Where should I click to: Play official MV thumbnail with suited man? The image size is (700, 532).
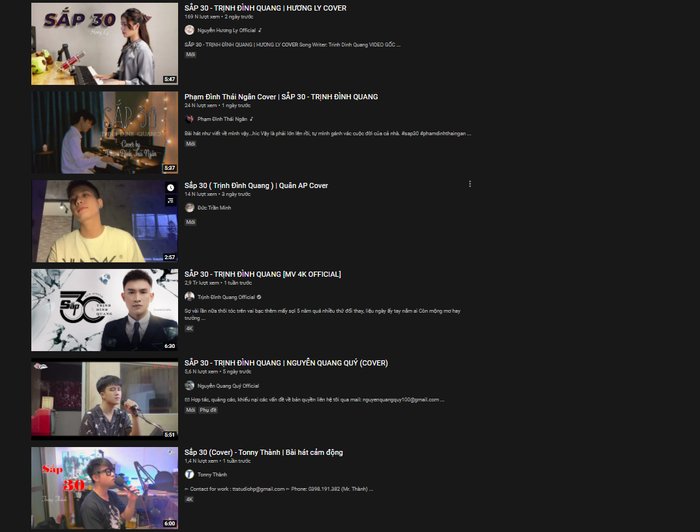click(104, 310)
